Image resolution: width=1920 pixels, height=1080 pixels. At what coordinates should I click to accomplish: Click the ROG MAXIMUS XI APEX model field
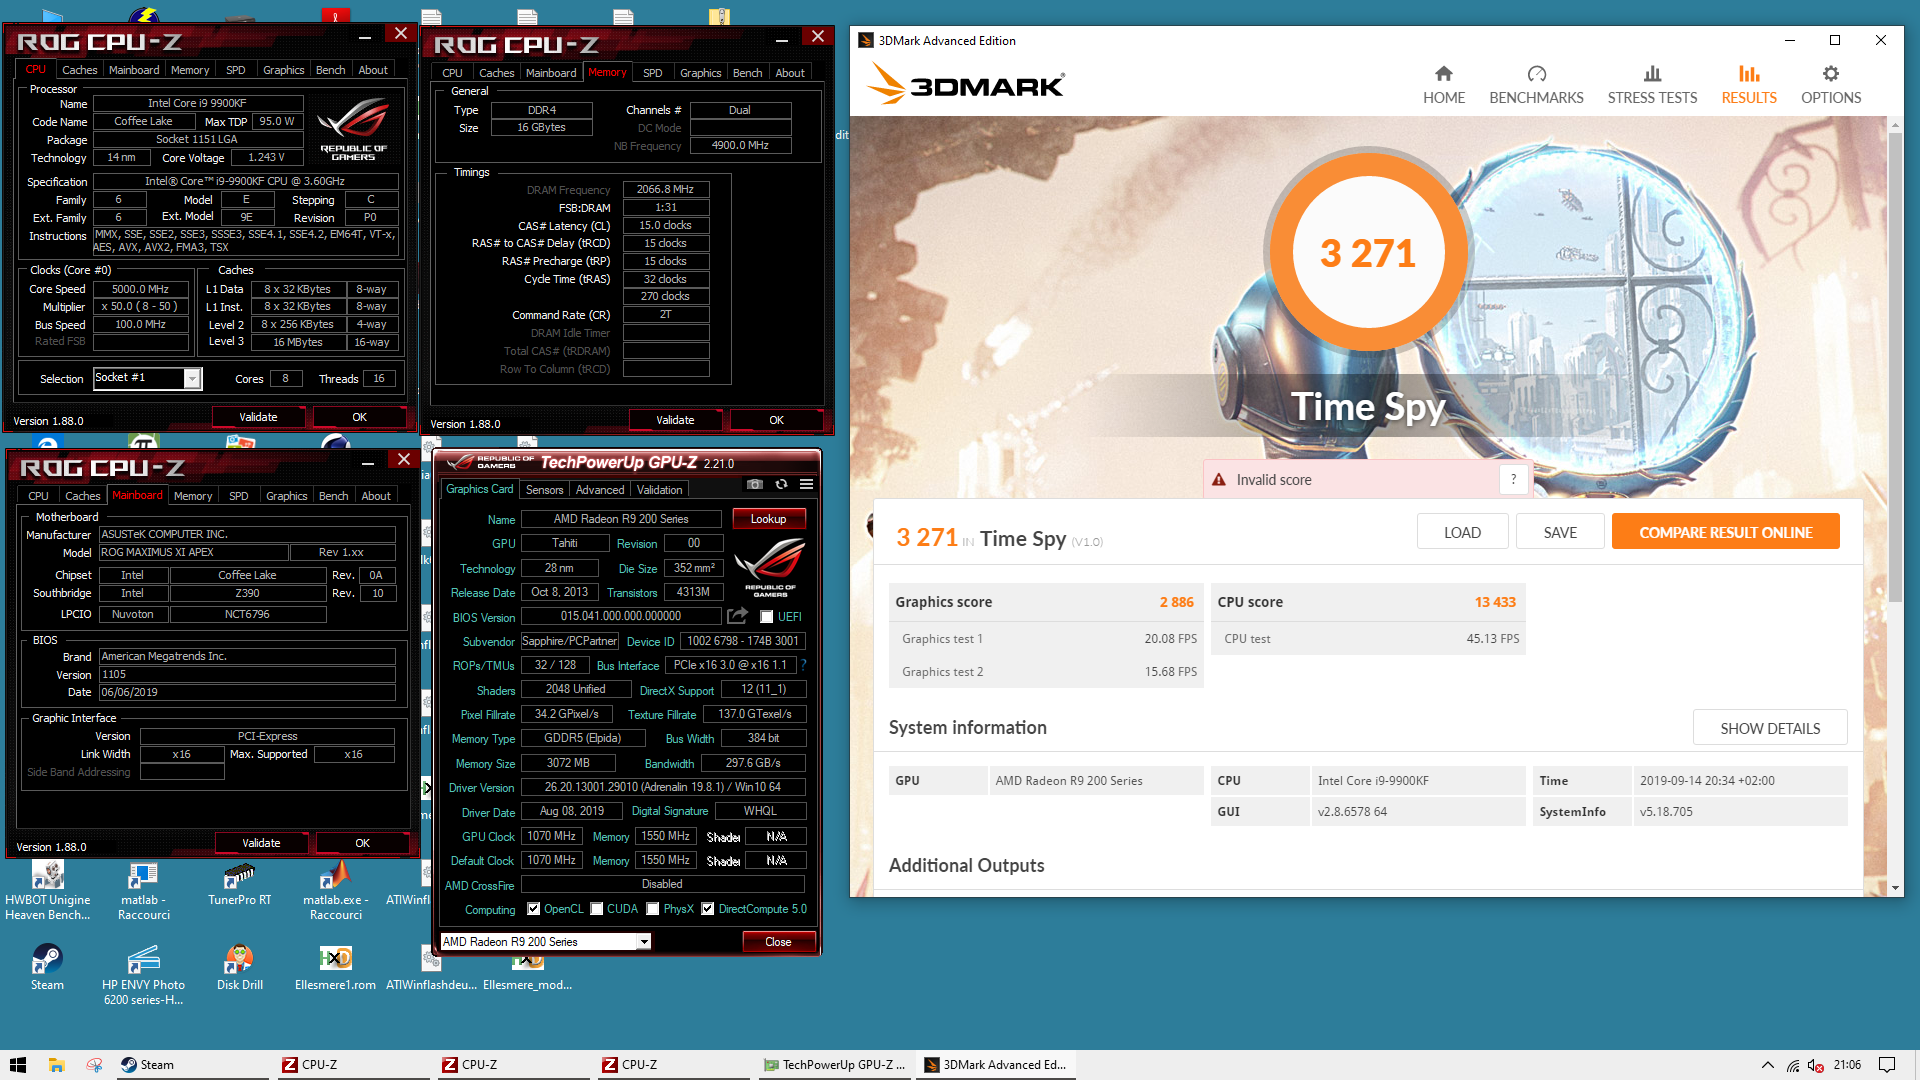pyautogui.click(x=193, y=552)
